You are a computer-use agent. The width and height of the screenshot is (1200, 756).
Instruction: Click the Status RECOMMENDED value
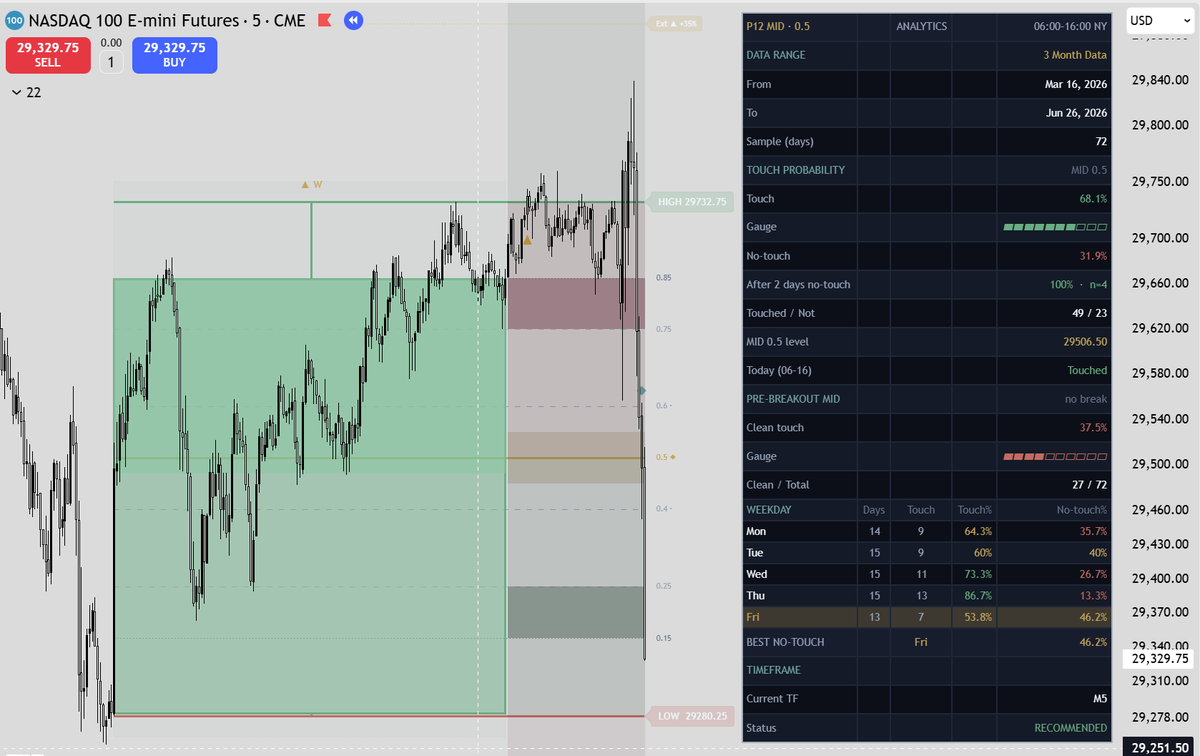click(1071, 728)
